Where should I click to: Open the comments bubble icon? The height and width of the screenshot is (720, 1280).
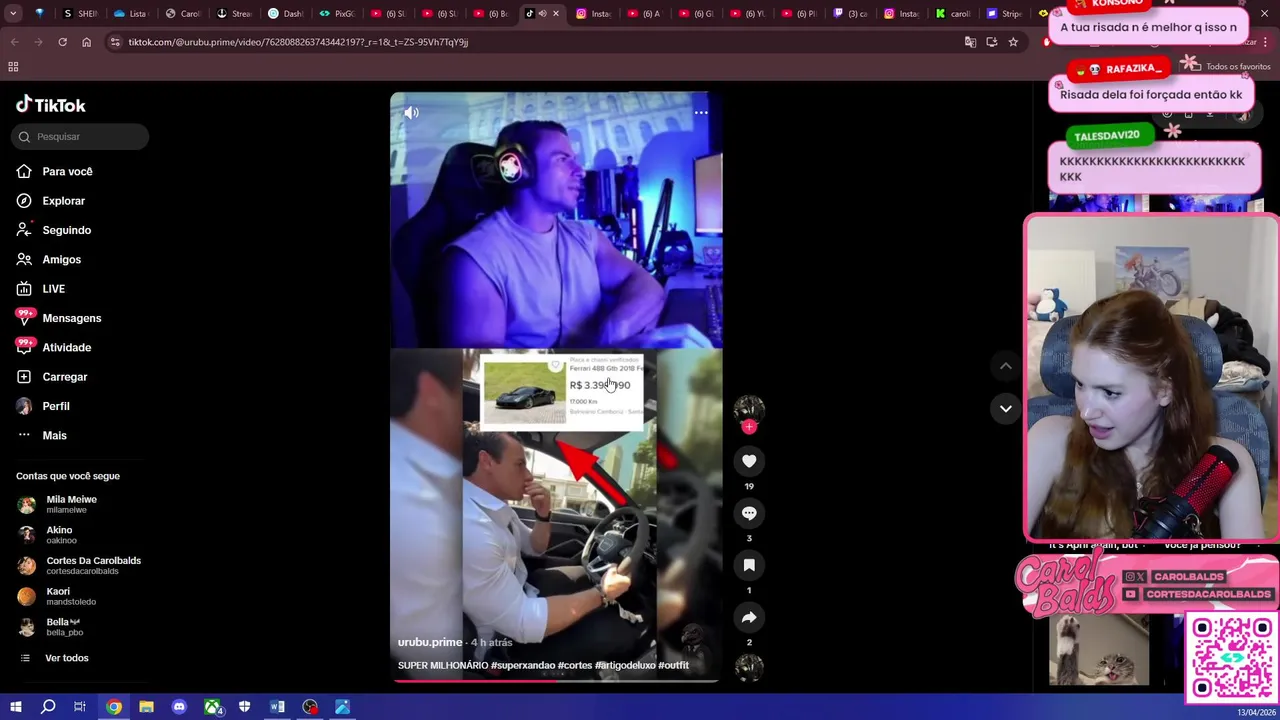click(x=749, y=513)
